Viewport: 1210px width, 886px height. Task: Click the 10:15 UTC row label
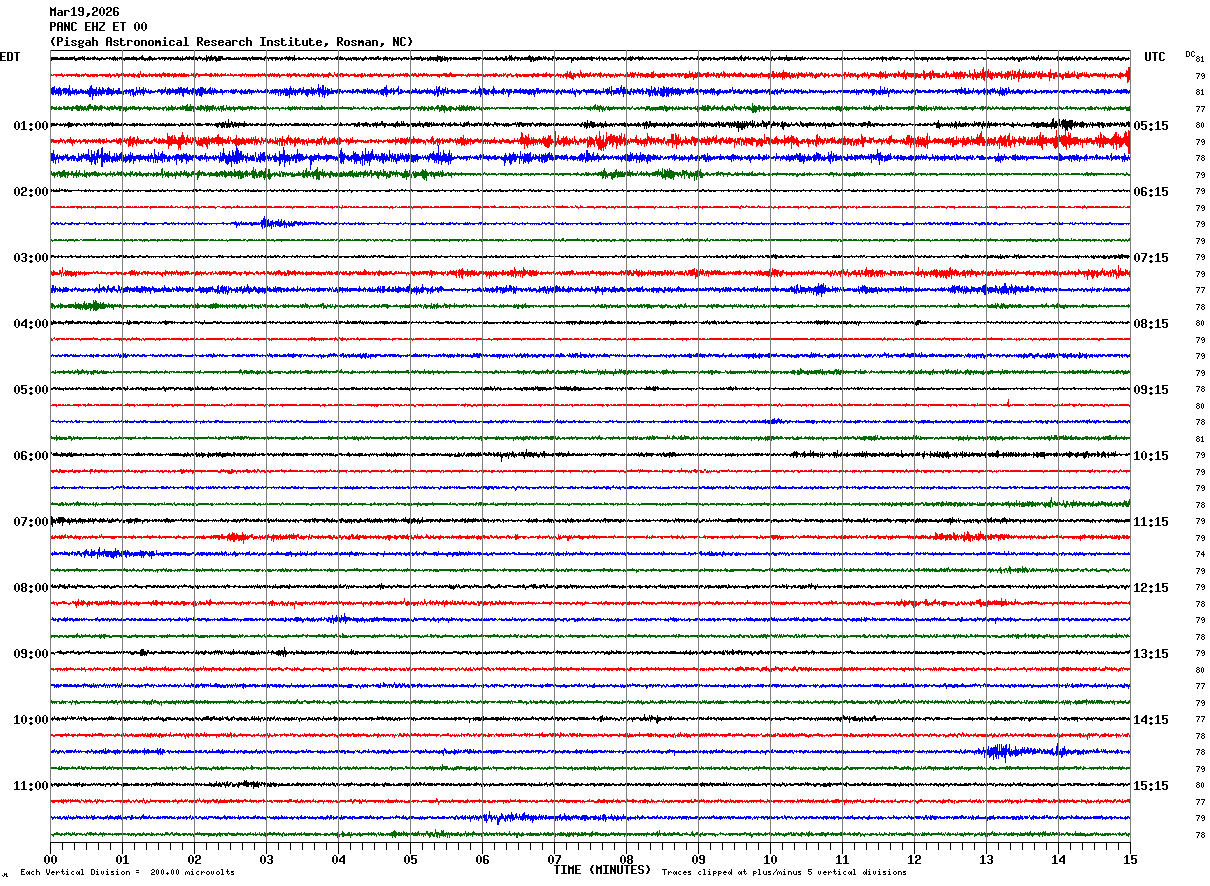pos(1151,456)
